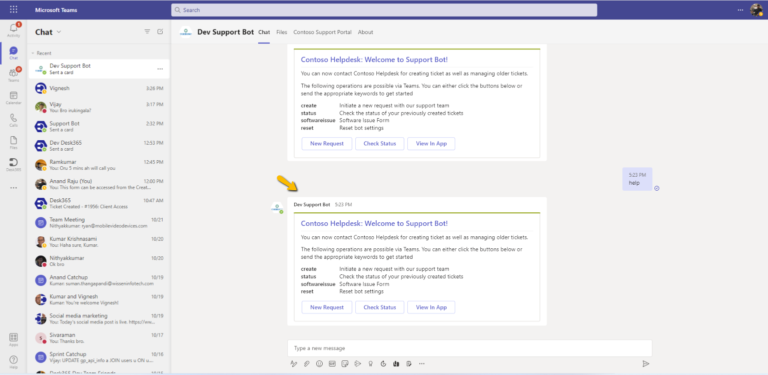The image size is (768, 375).
Task: Open the Teams section
Action: [13, 75]
